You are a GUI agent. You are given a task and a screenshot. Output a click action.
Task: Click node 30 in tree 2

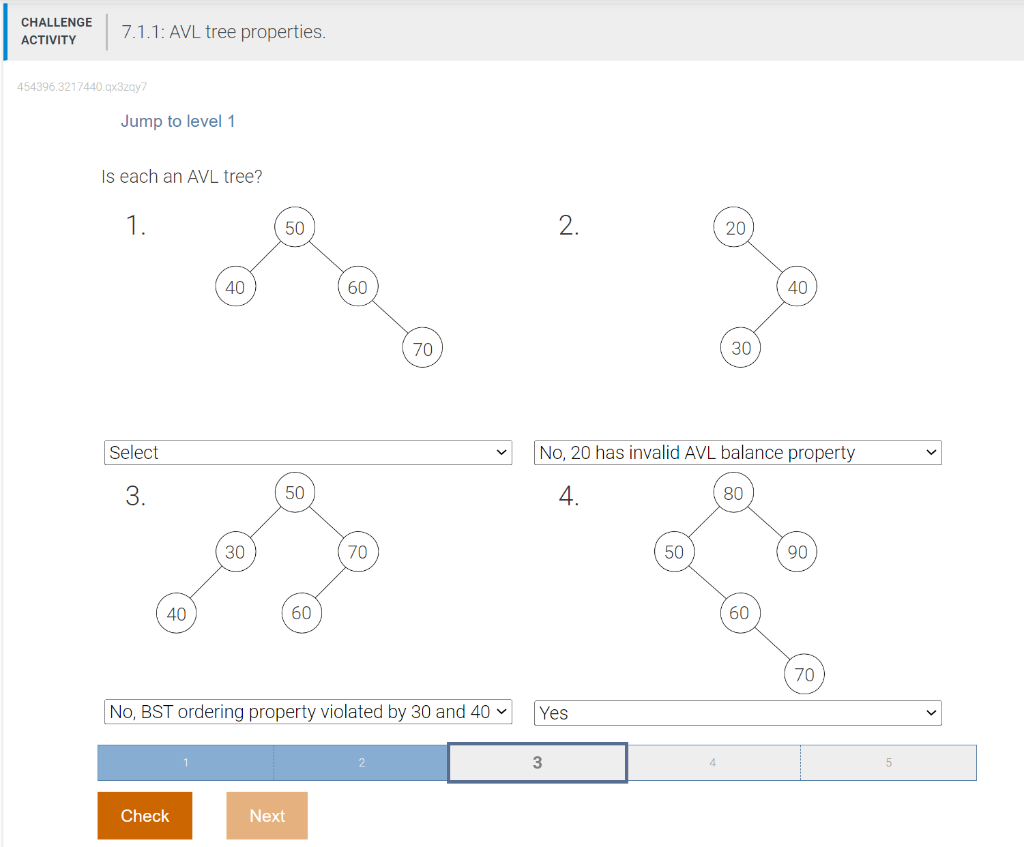click(x=740, y=348)
